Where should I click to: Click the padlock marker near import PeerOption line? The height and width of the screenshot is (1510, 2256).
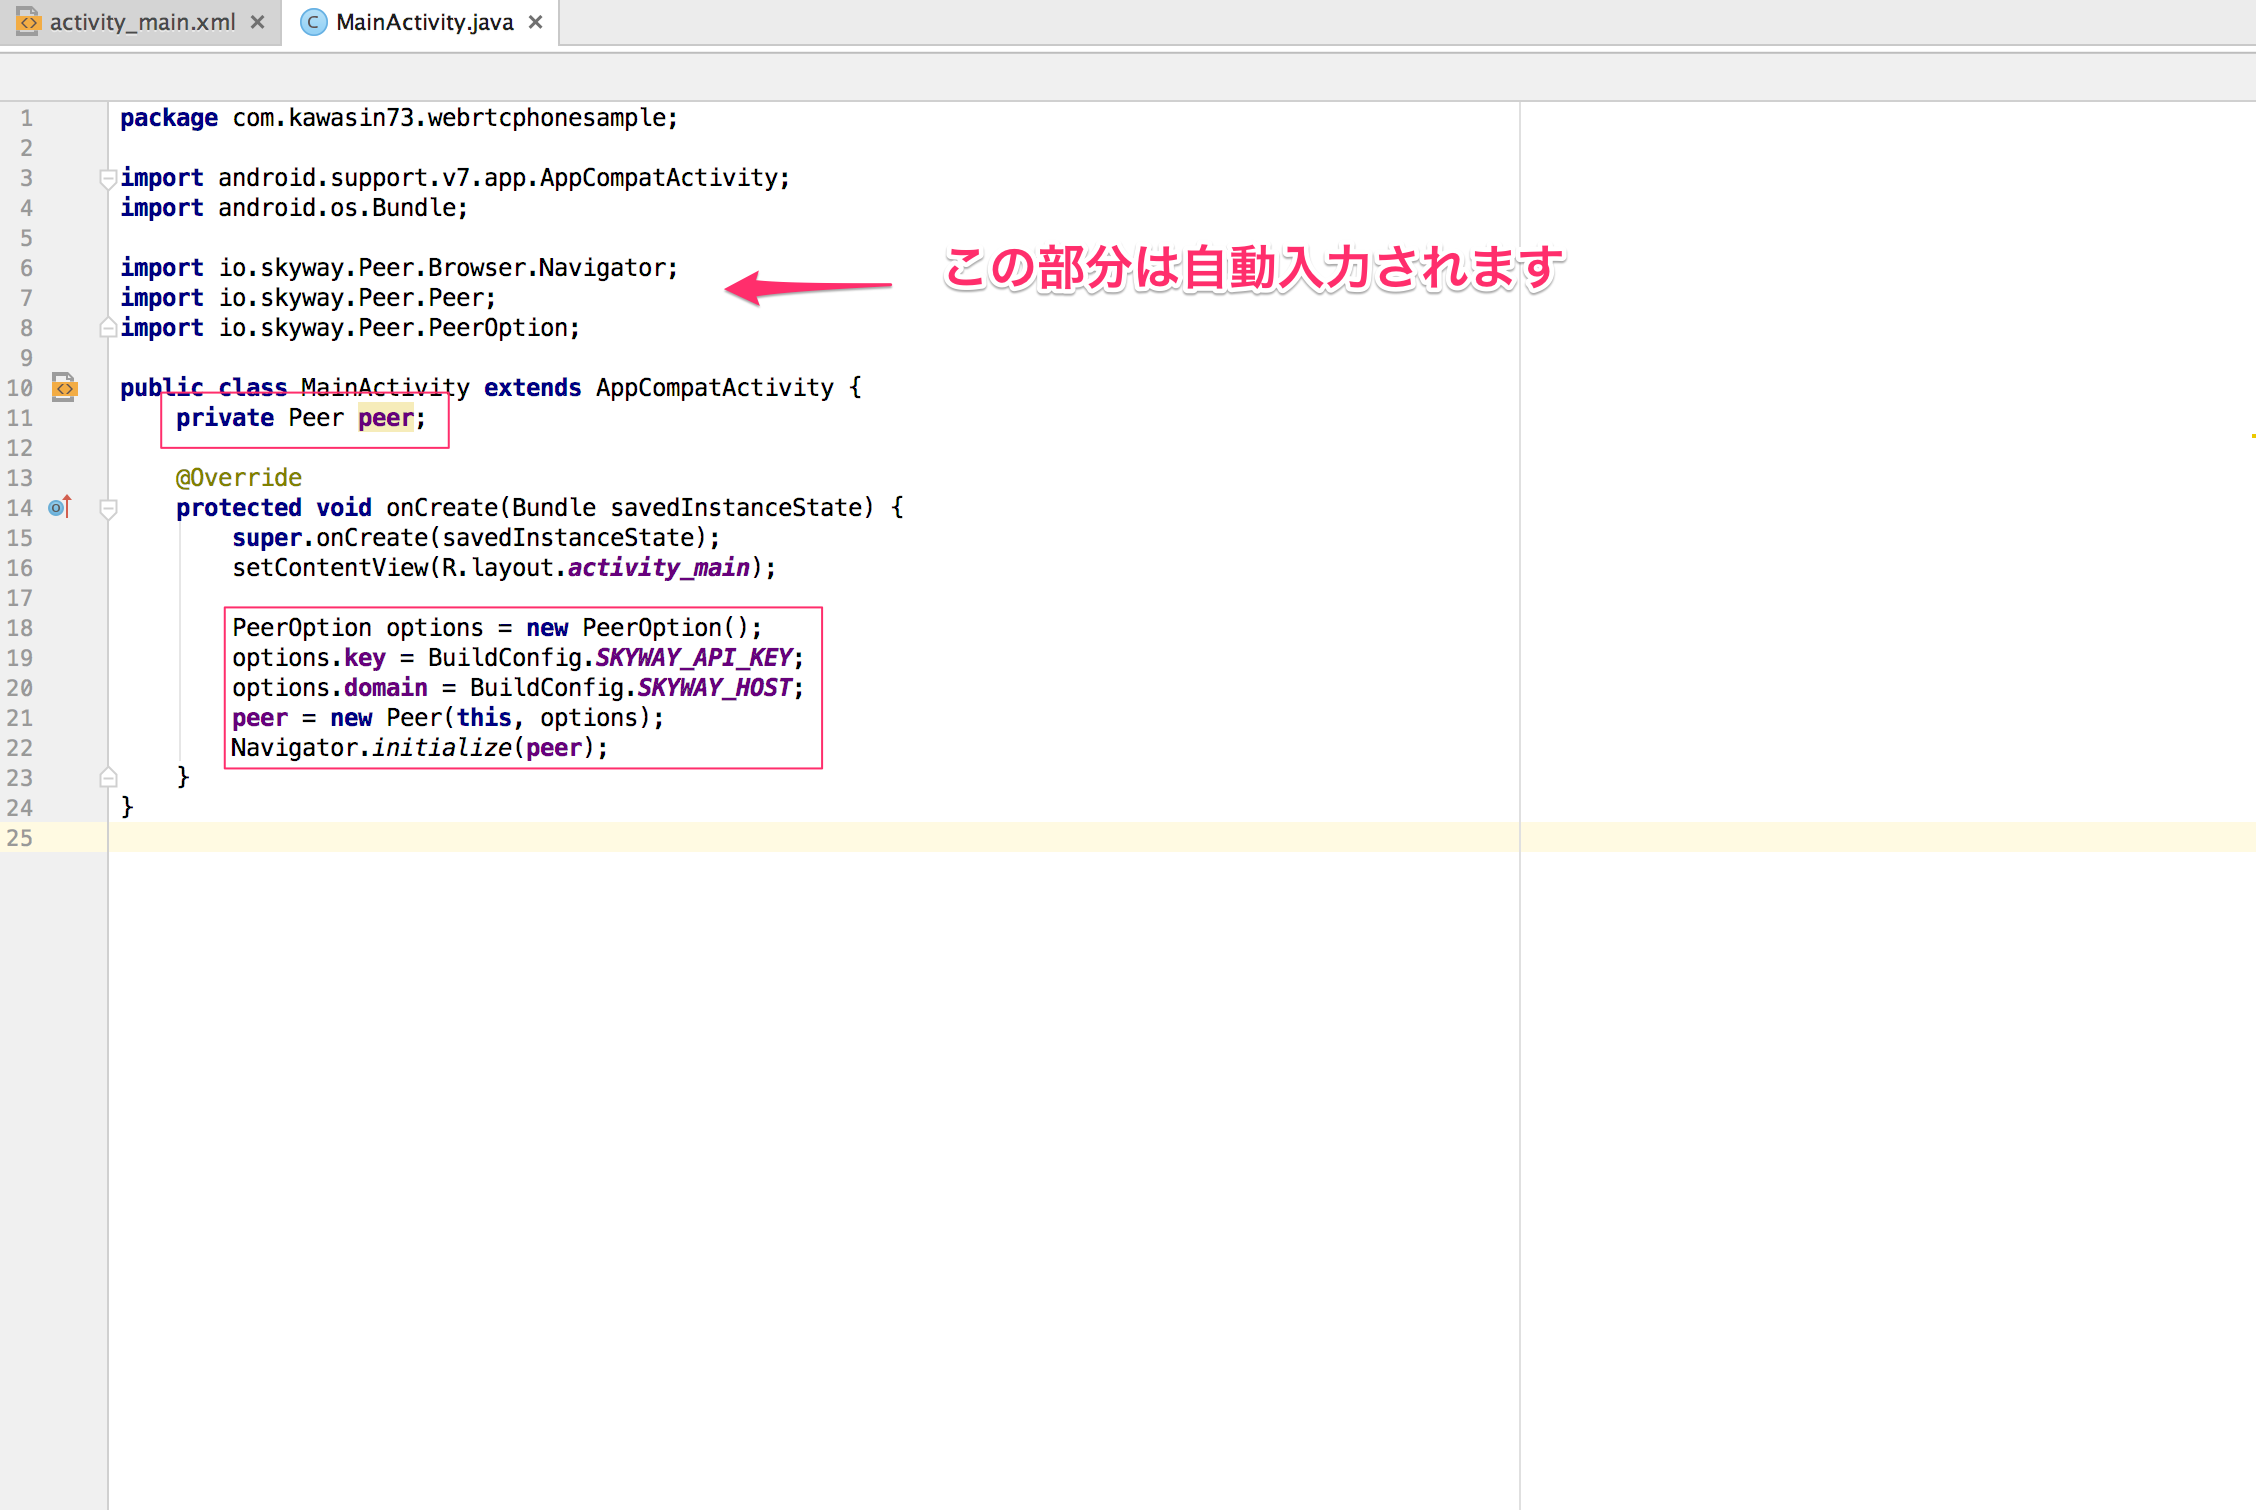[107, 327]
